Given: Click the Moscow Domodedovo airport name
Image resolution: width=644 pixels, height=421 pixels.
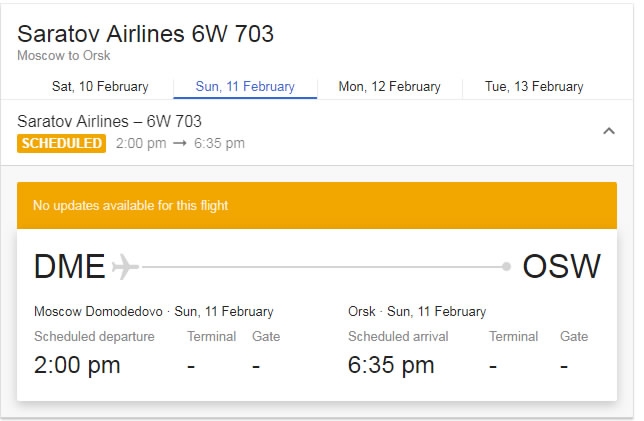Looking at the screenshot, I should pyautogui.click(x=98, y=311).
